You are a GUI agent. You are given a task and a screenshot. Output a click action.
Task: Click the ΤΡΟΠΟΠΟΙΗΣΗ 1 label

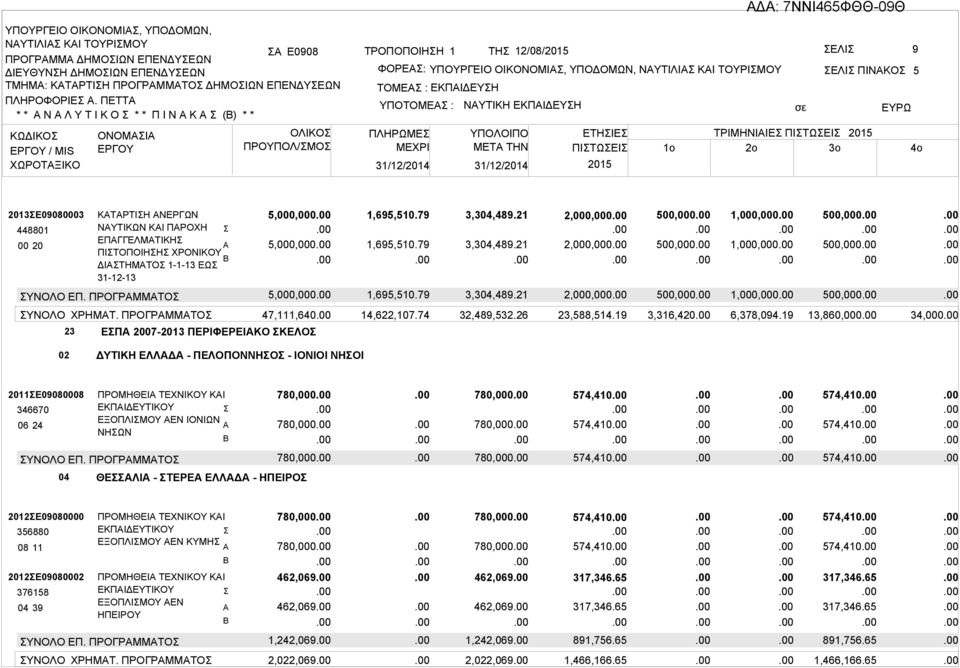(x=410, y=51)
